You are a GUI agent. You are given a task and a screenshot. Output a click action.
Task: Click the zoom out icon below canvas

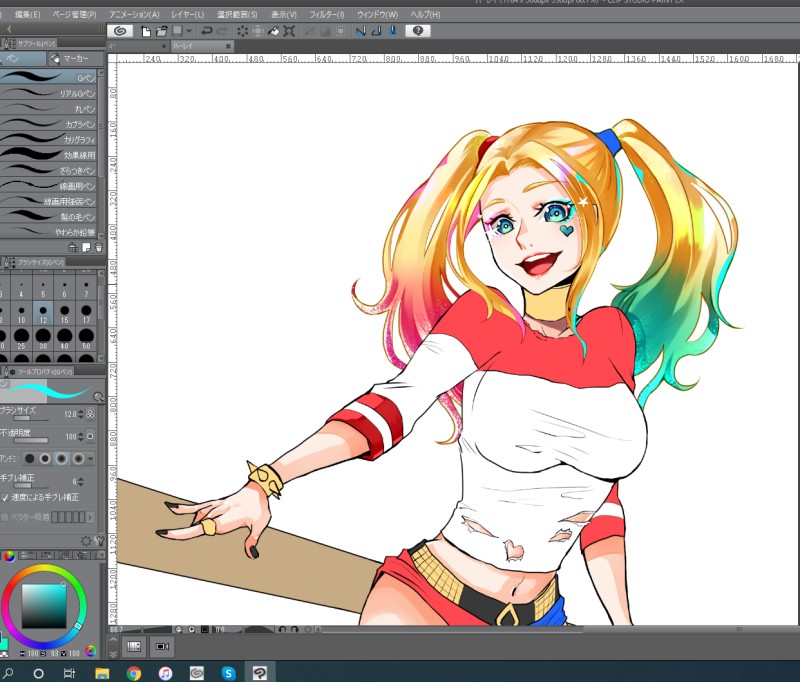tap(179, 629)
